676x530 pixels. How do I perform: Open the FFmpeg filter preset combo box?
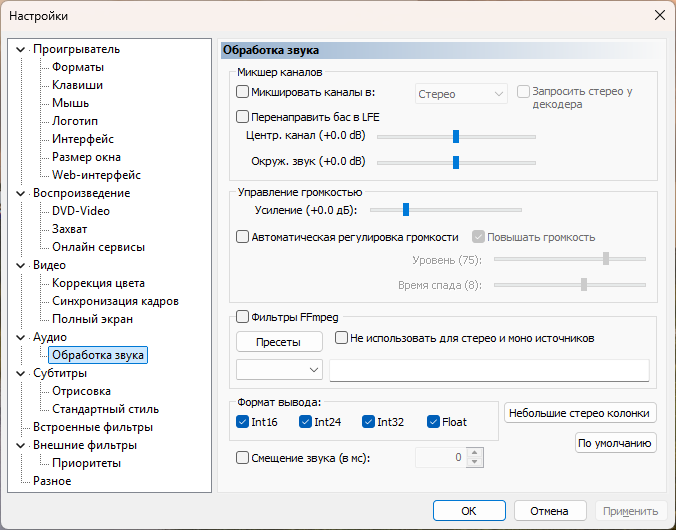pyautogui.click(x=279, y=370)
